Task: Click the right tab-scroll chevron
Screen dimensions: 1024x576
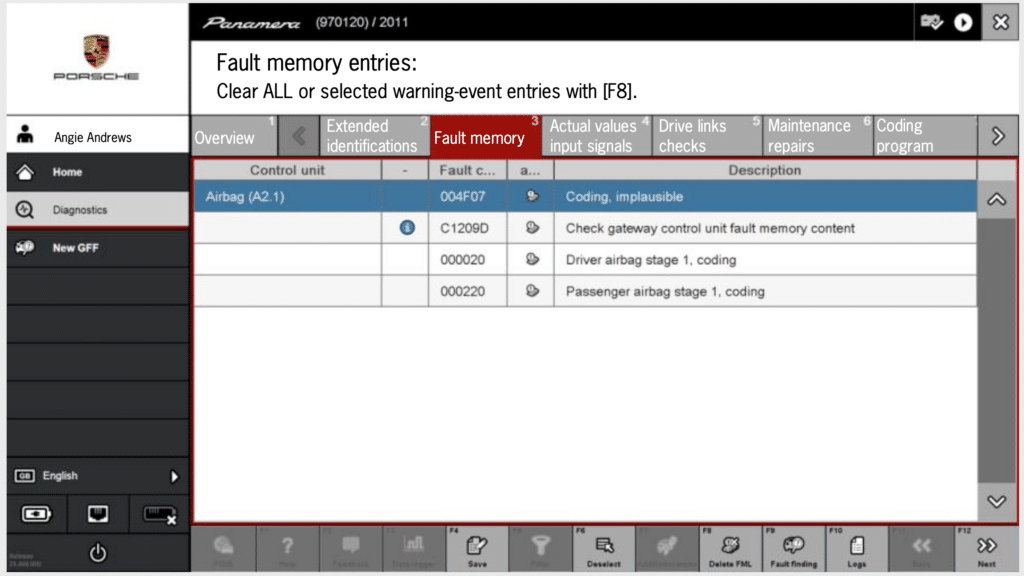Action: pyautogui.click(x=997, y=136)
